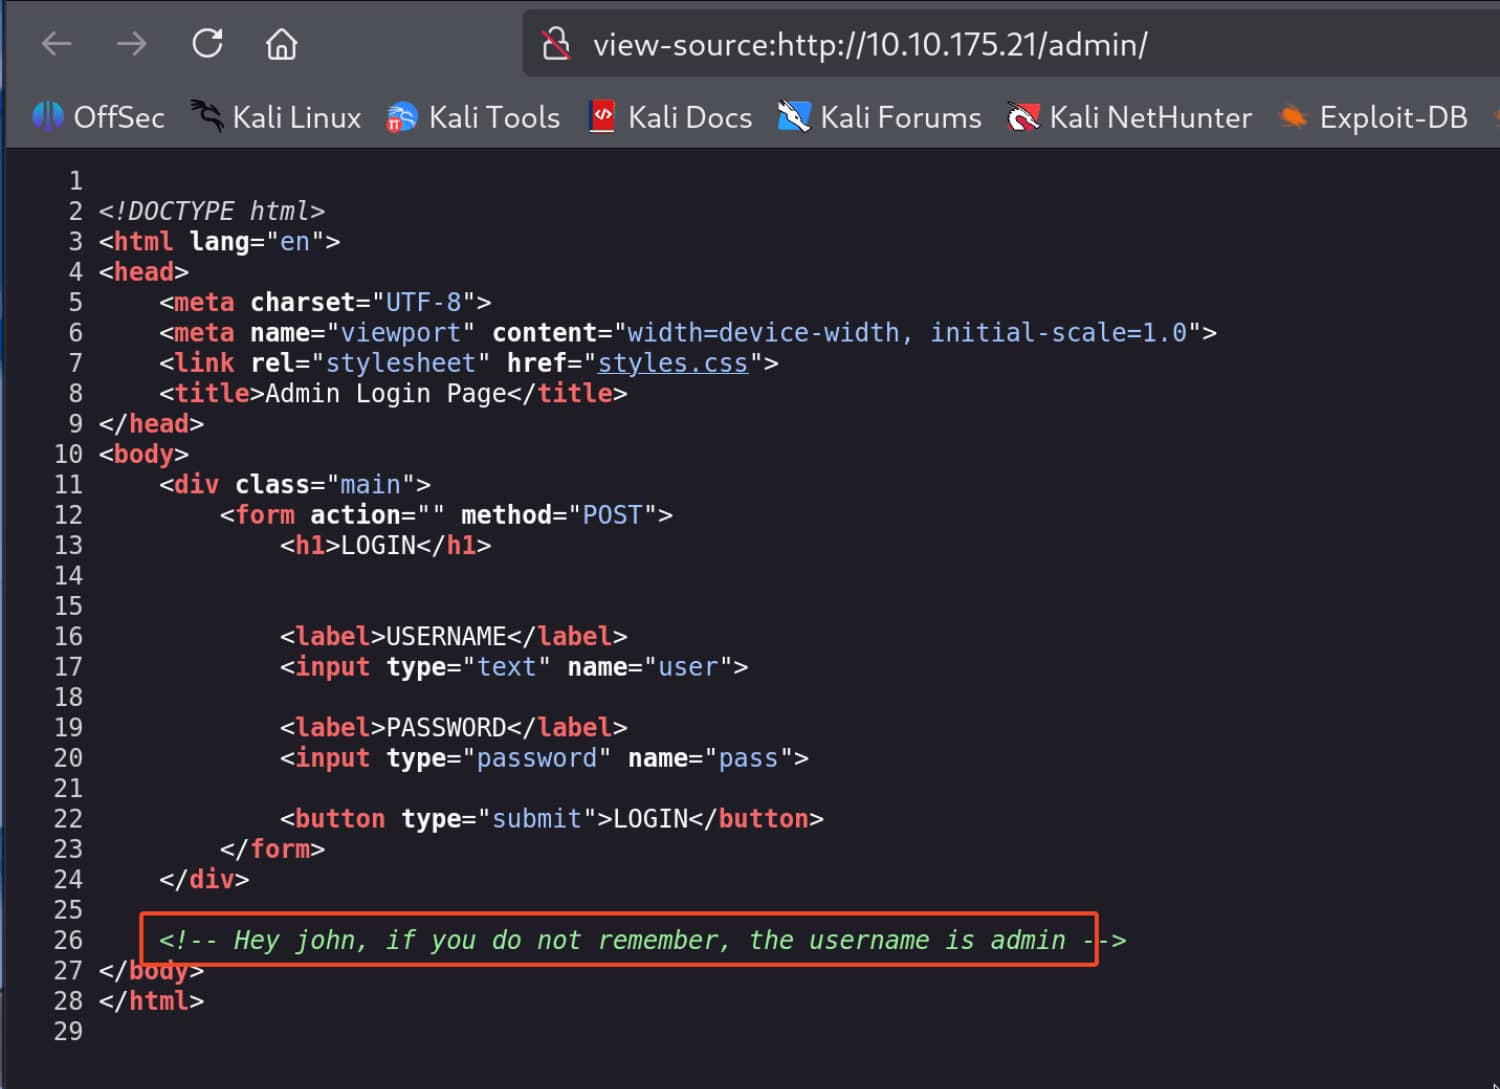Click the view-source URL address field

(x=870, y=45)
